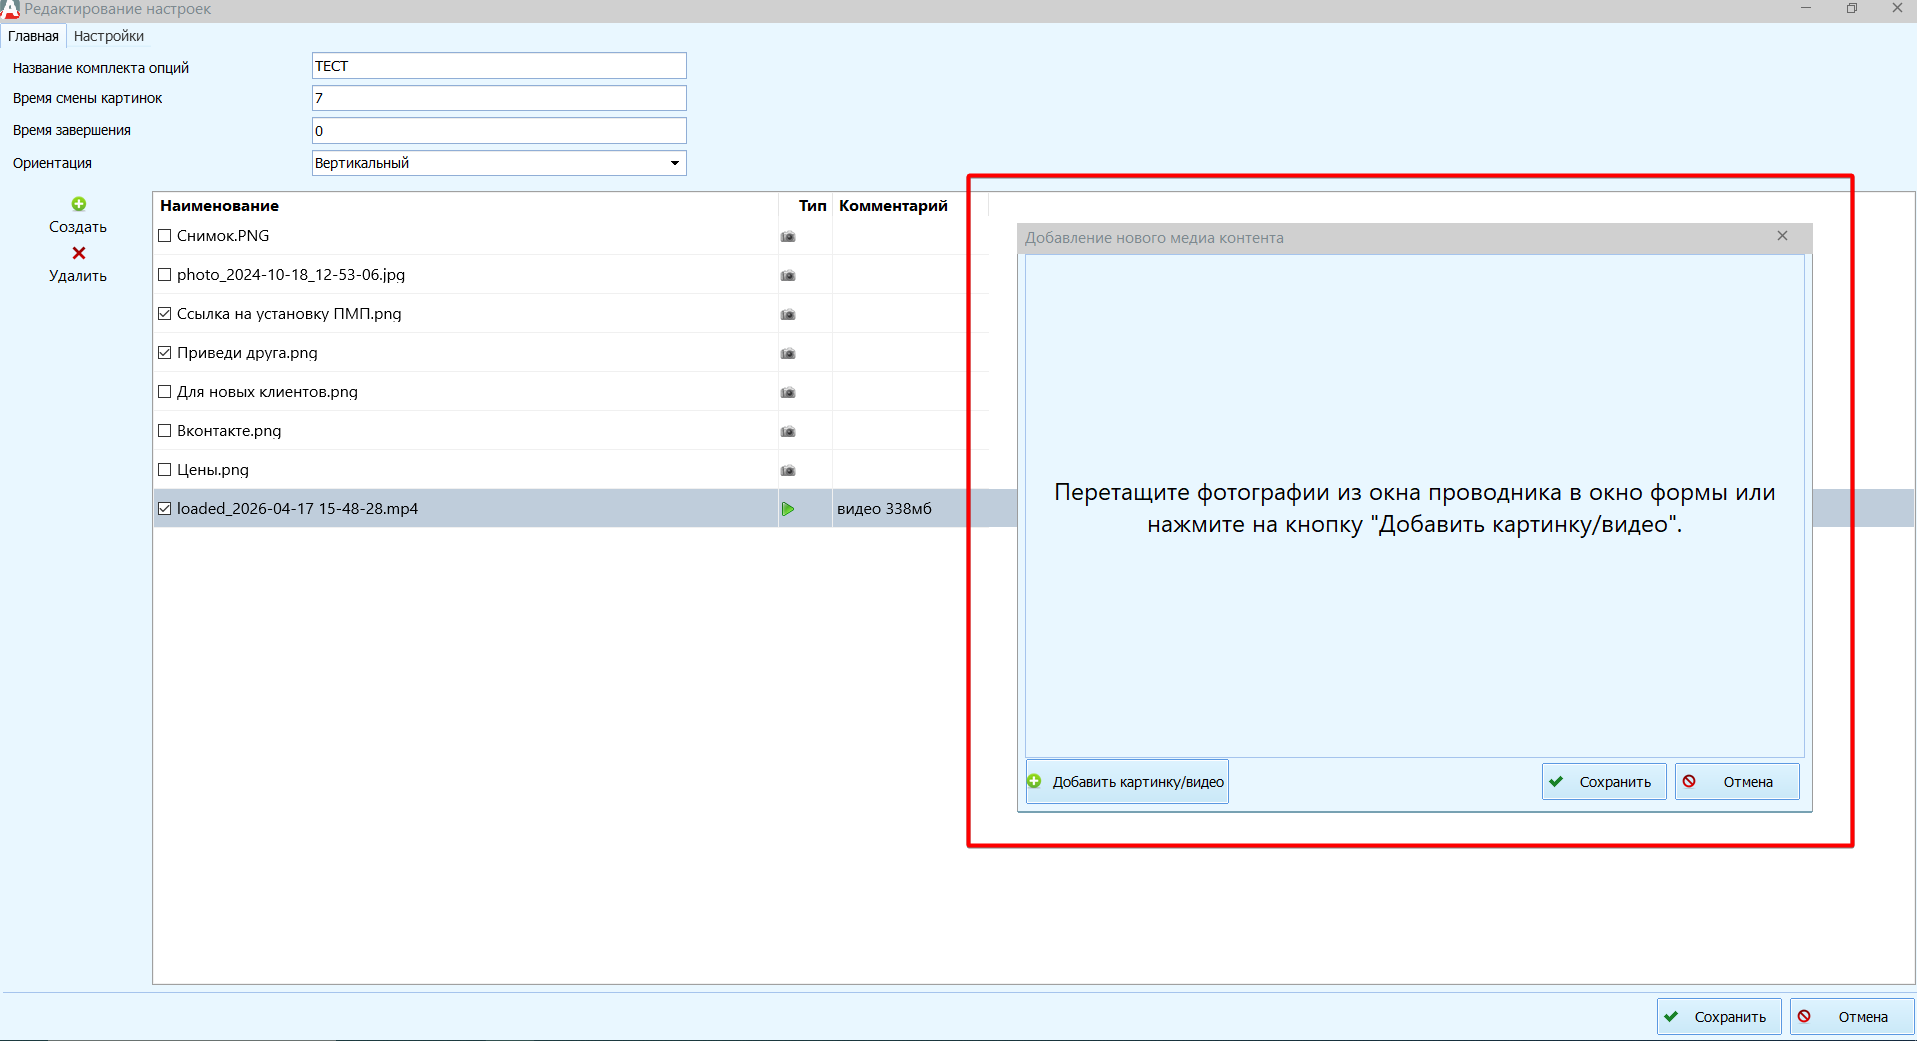Screen dimensions: 1917x1041
Task: Click camera icon in Для новых клиентов.png row
Action: 788,393
